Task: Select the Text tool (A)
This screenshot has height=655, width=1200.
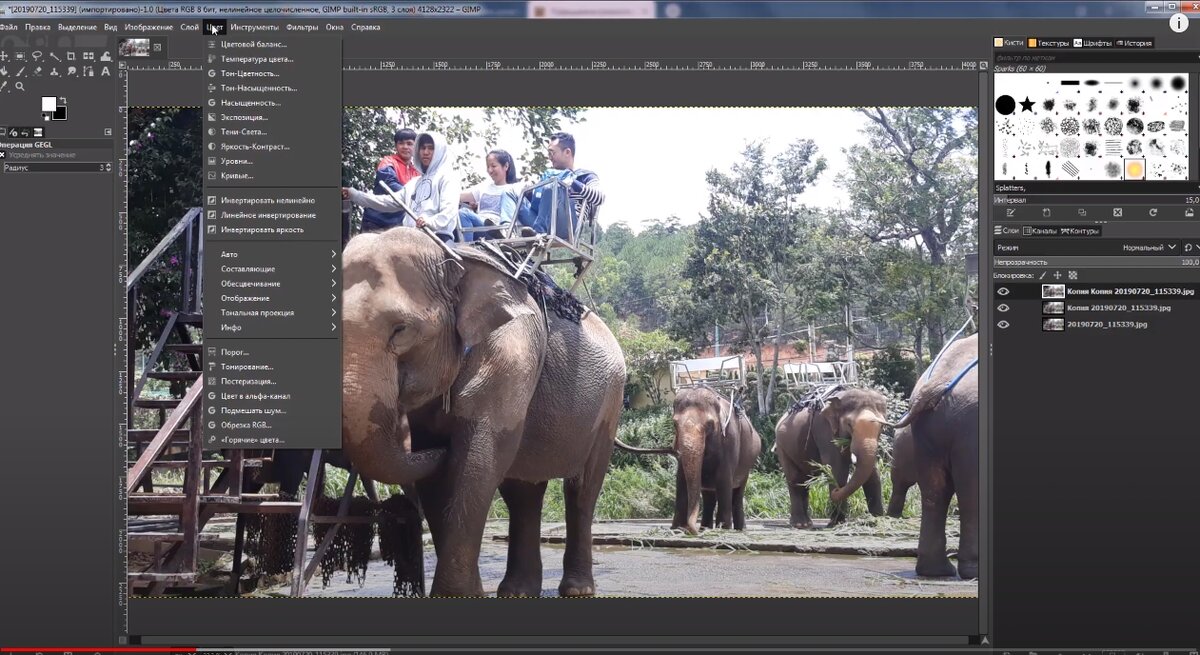Action: coord(105,72)
